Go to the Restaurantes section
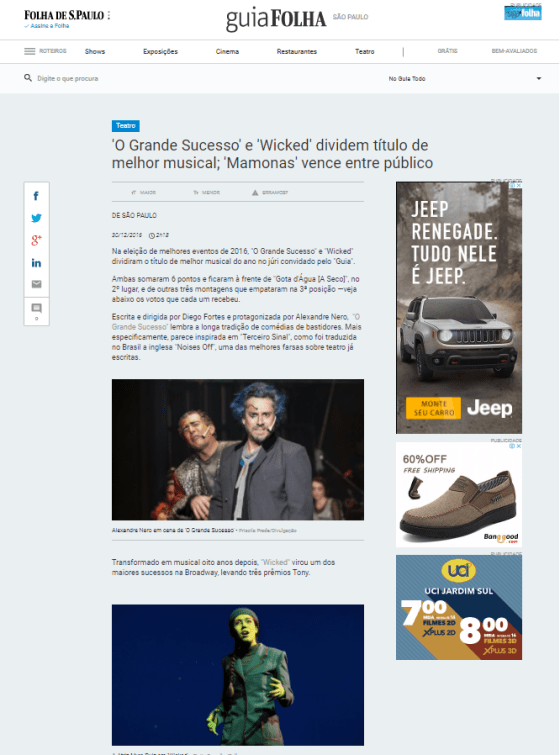560x755 pixels. coord(297,52)
